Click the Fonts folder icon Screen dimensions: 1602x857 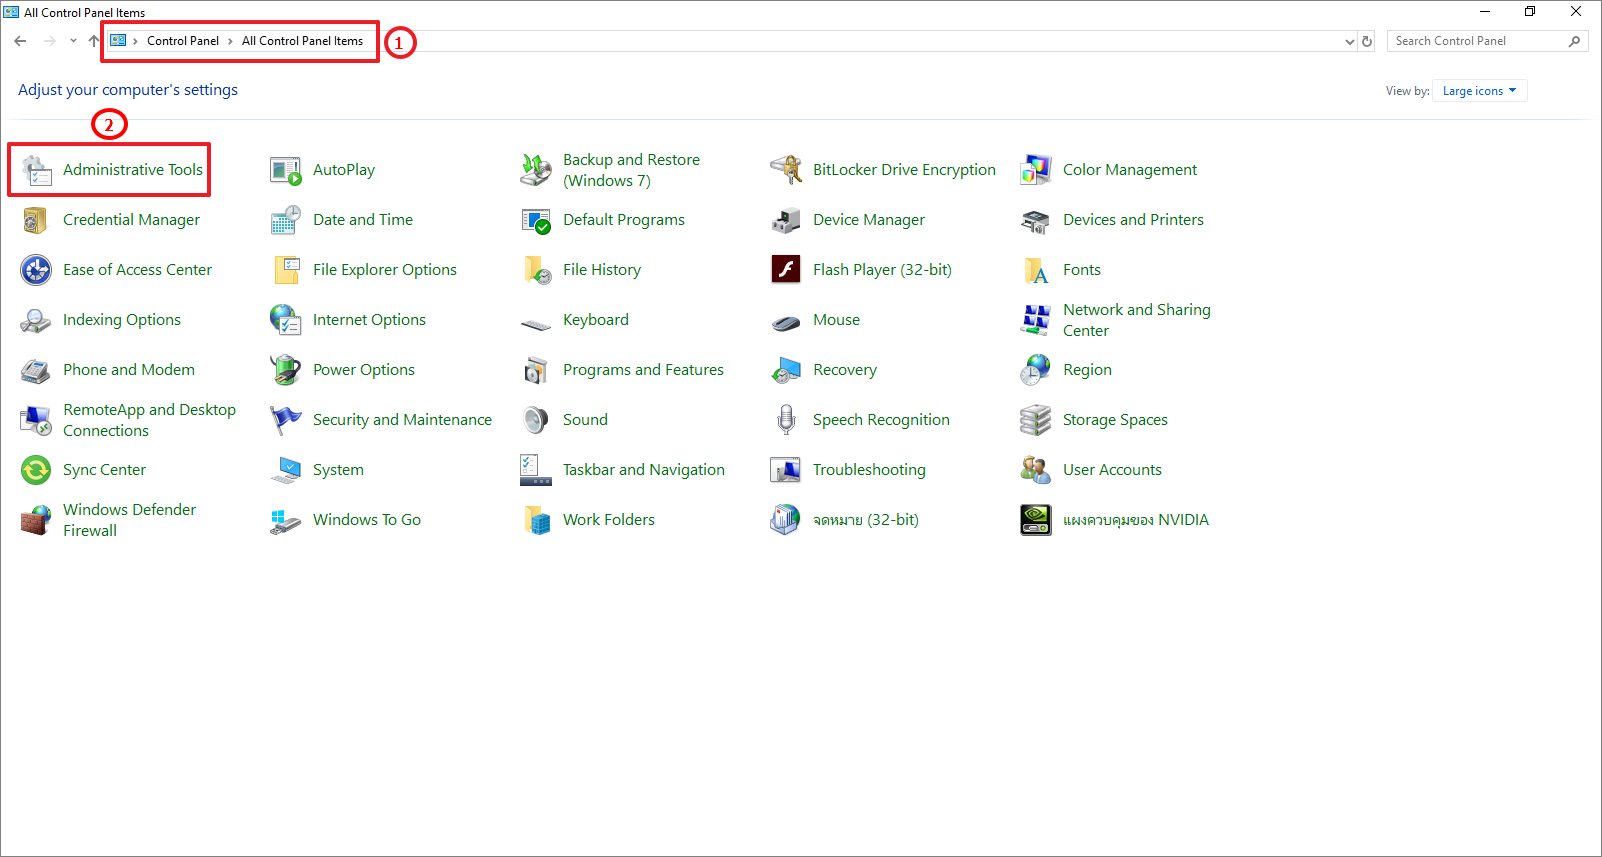pos(1036,270)
